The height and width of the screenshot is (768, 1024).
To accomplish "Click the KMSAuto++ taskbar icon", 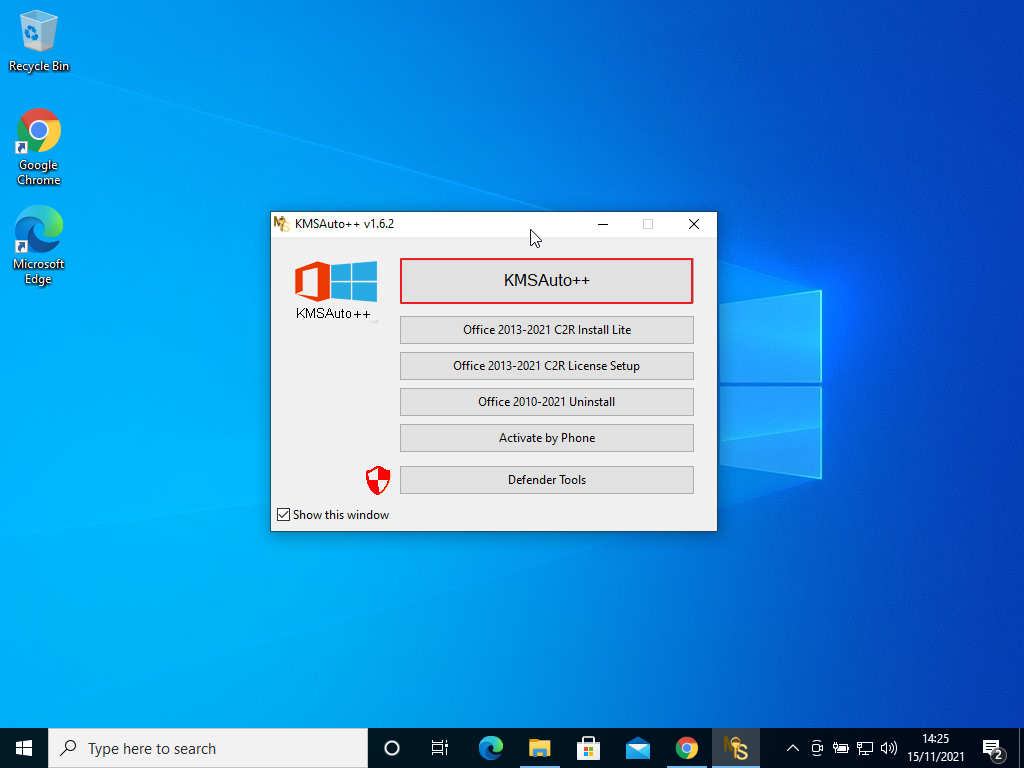I will (x=735, y=748).
